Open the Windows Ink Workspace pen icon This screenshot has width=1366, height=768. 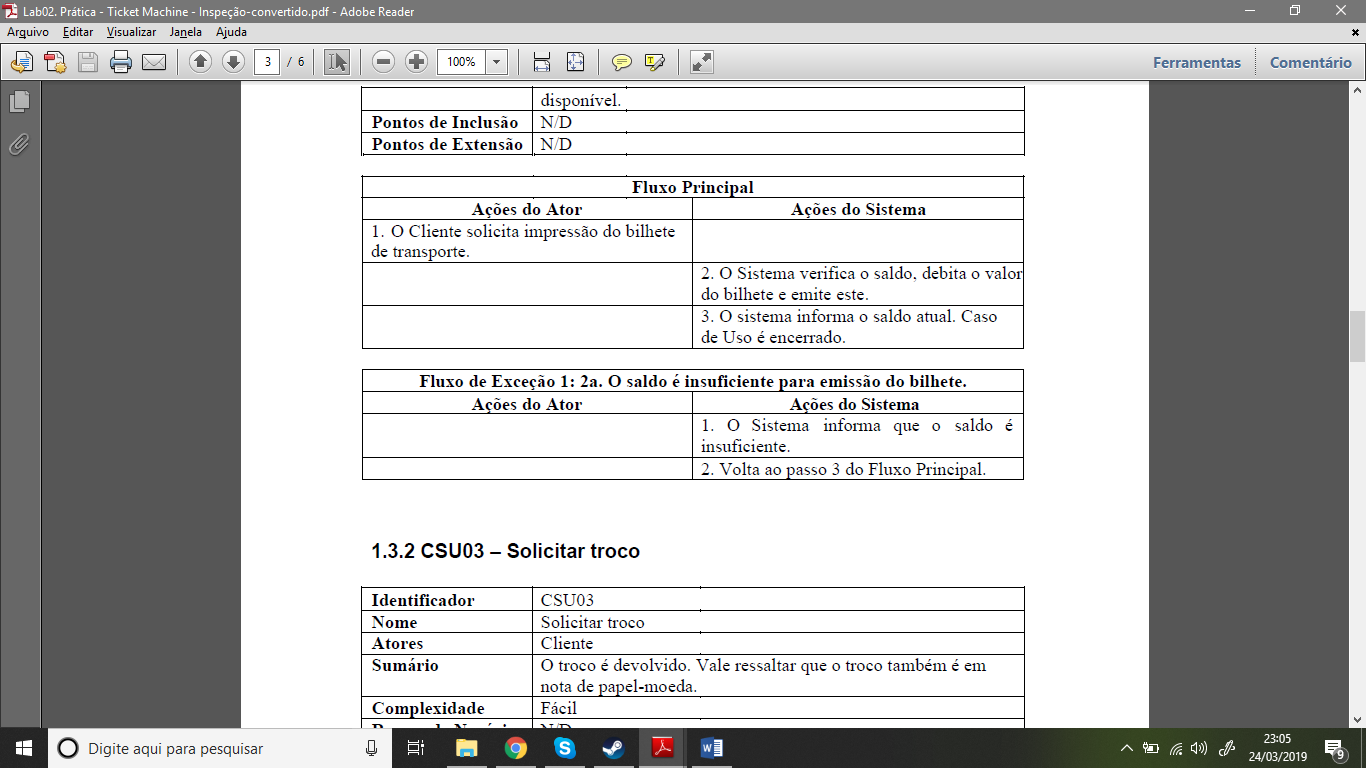coord(1228,748)
